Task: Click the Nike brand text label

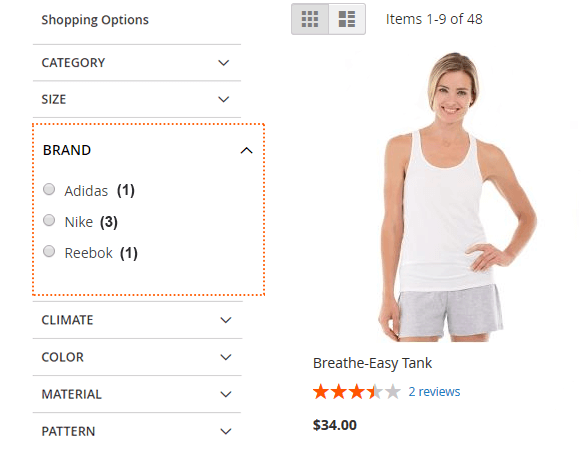Action: click(79, 222)
